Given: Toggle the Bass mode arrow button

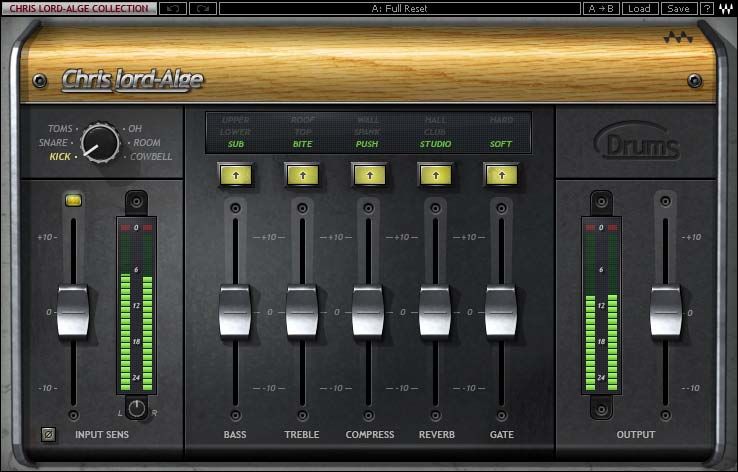Looking at the screenshot, I should pos(236,176).
